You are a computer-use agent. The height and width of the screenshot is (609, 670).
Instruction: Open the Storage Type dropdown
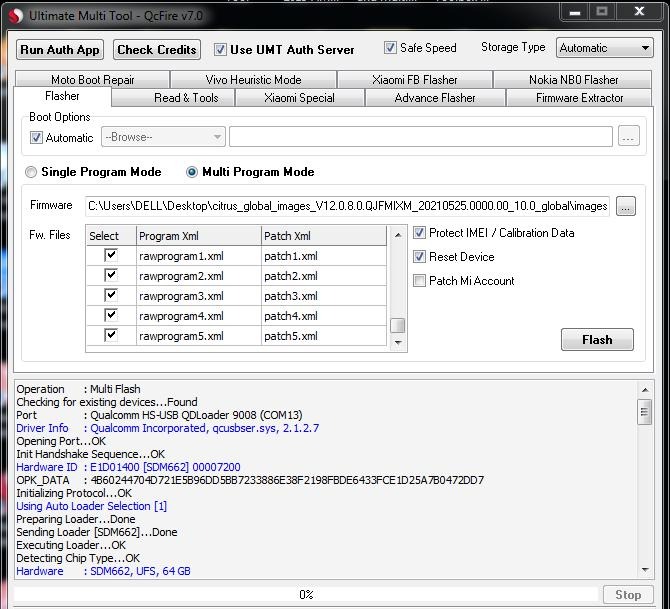pyautogui.click(x=604, y=48)
